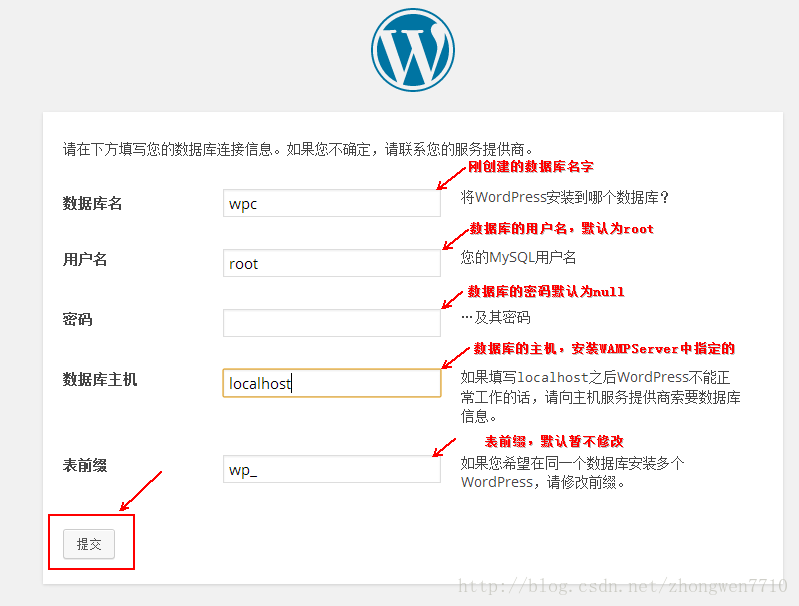799x606 pixels.
Task: Click the WordPress logo
Action: (x=413, y=50)
